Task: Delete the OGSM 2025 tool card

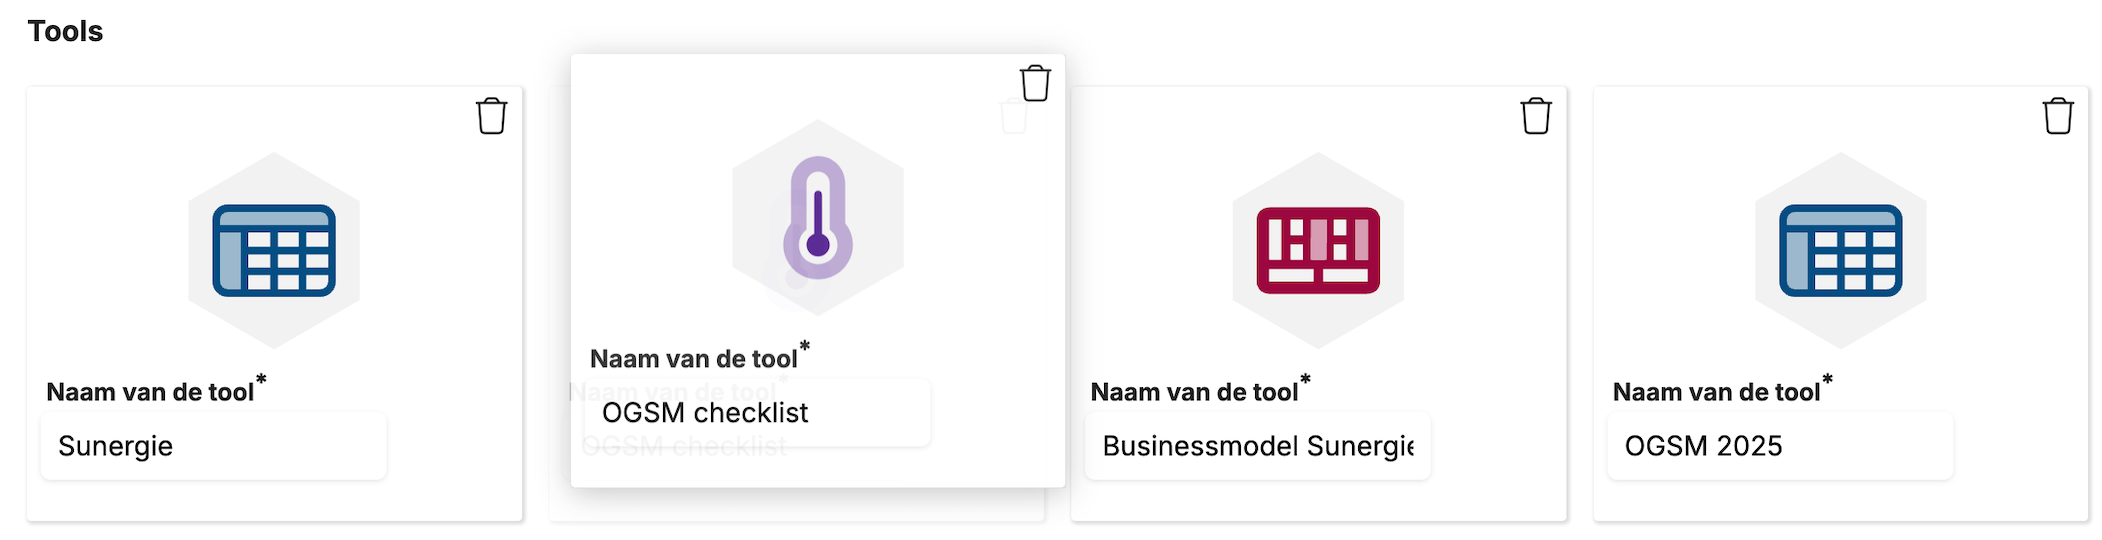Action: click(x=2058, y=116)
